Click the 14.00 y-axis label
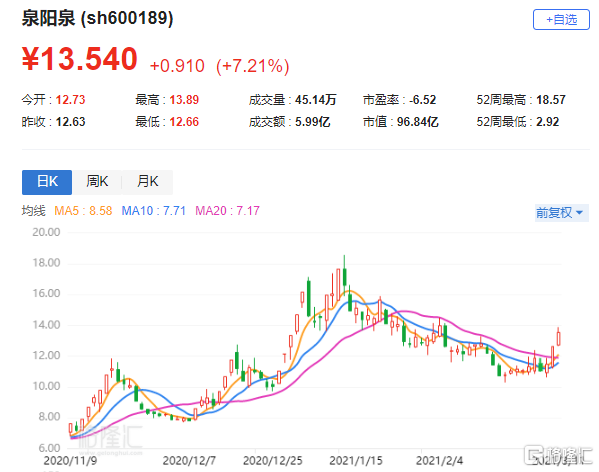The height and width of the screenshot is (472, 599). click(x=46, y=325)
